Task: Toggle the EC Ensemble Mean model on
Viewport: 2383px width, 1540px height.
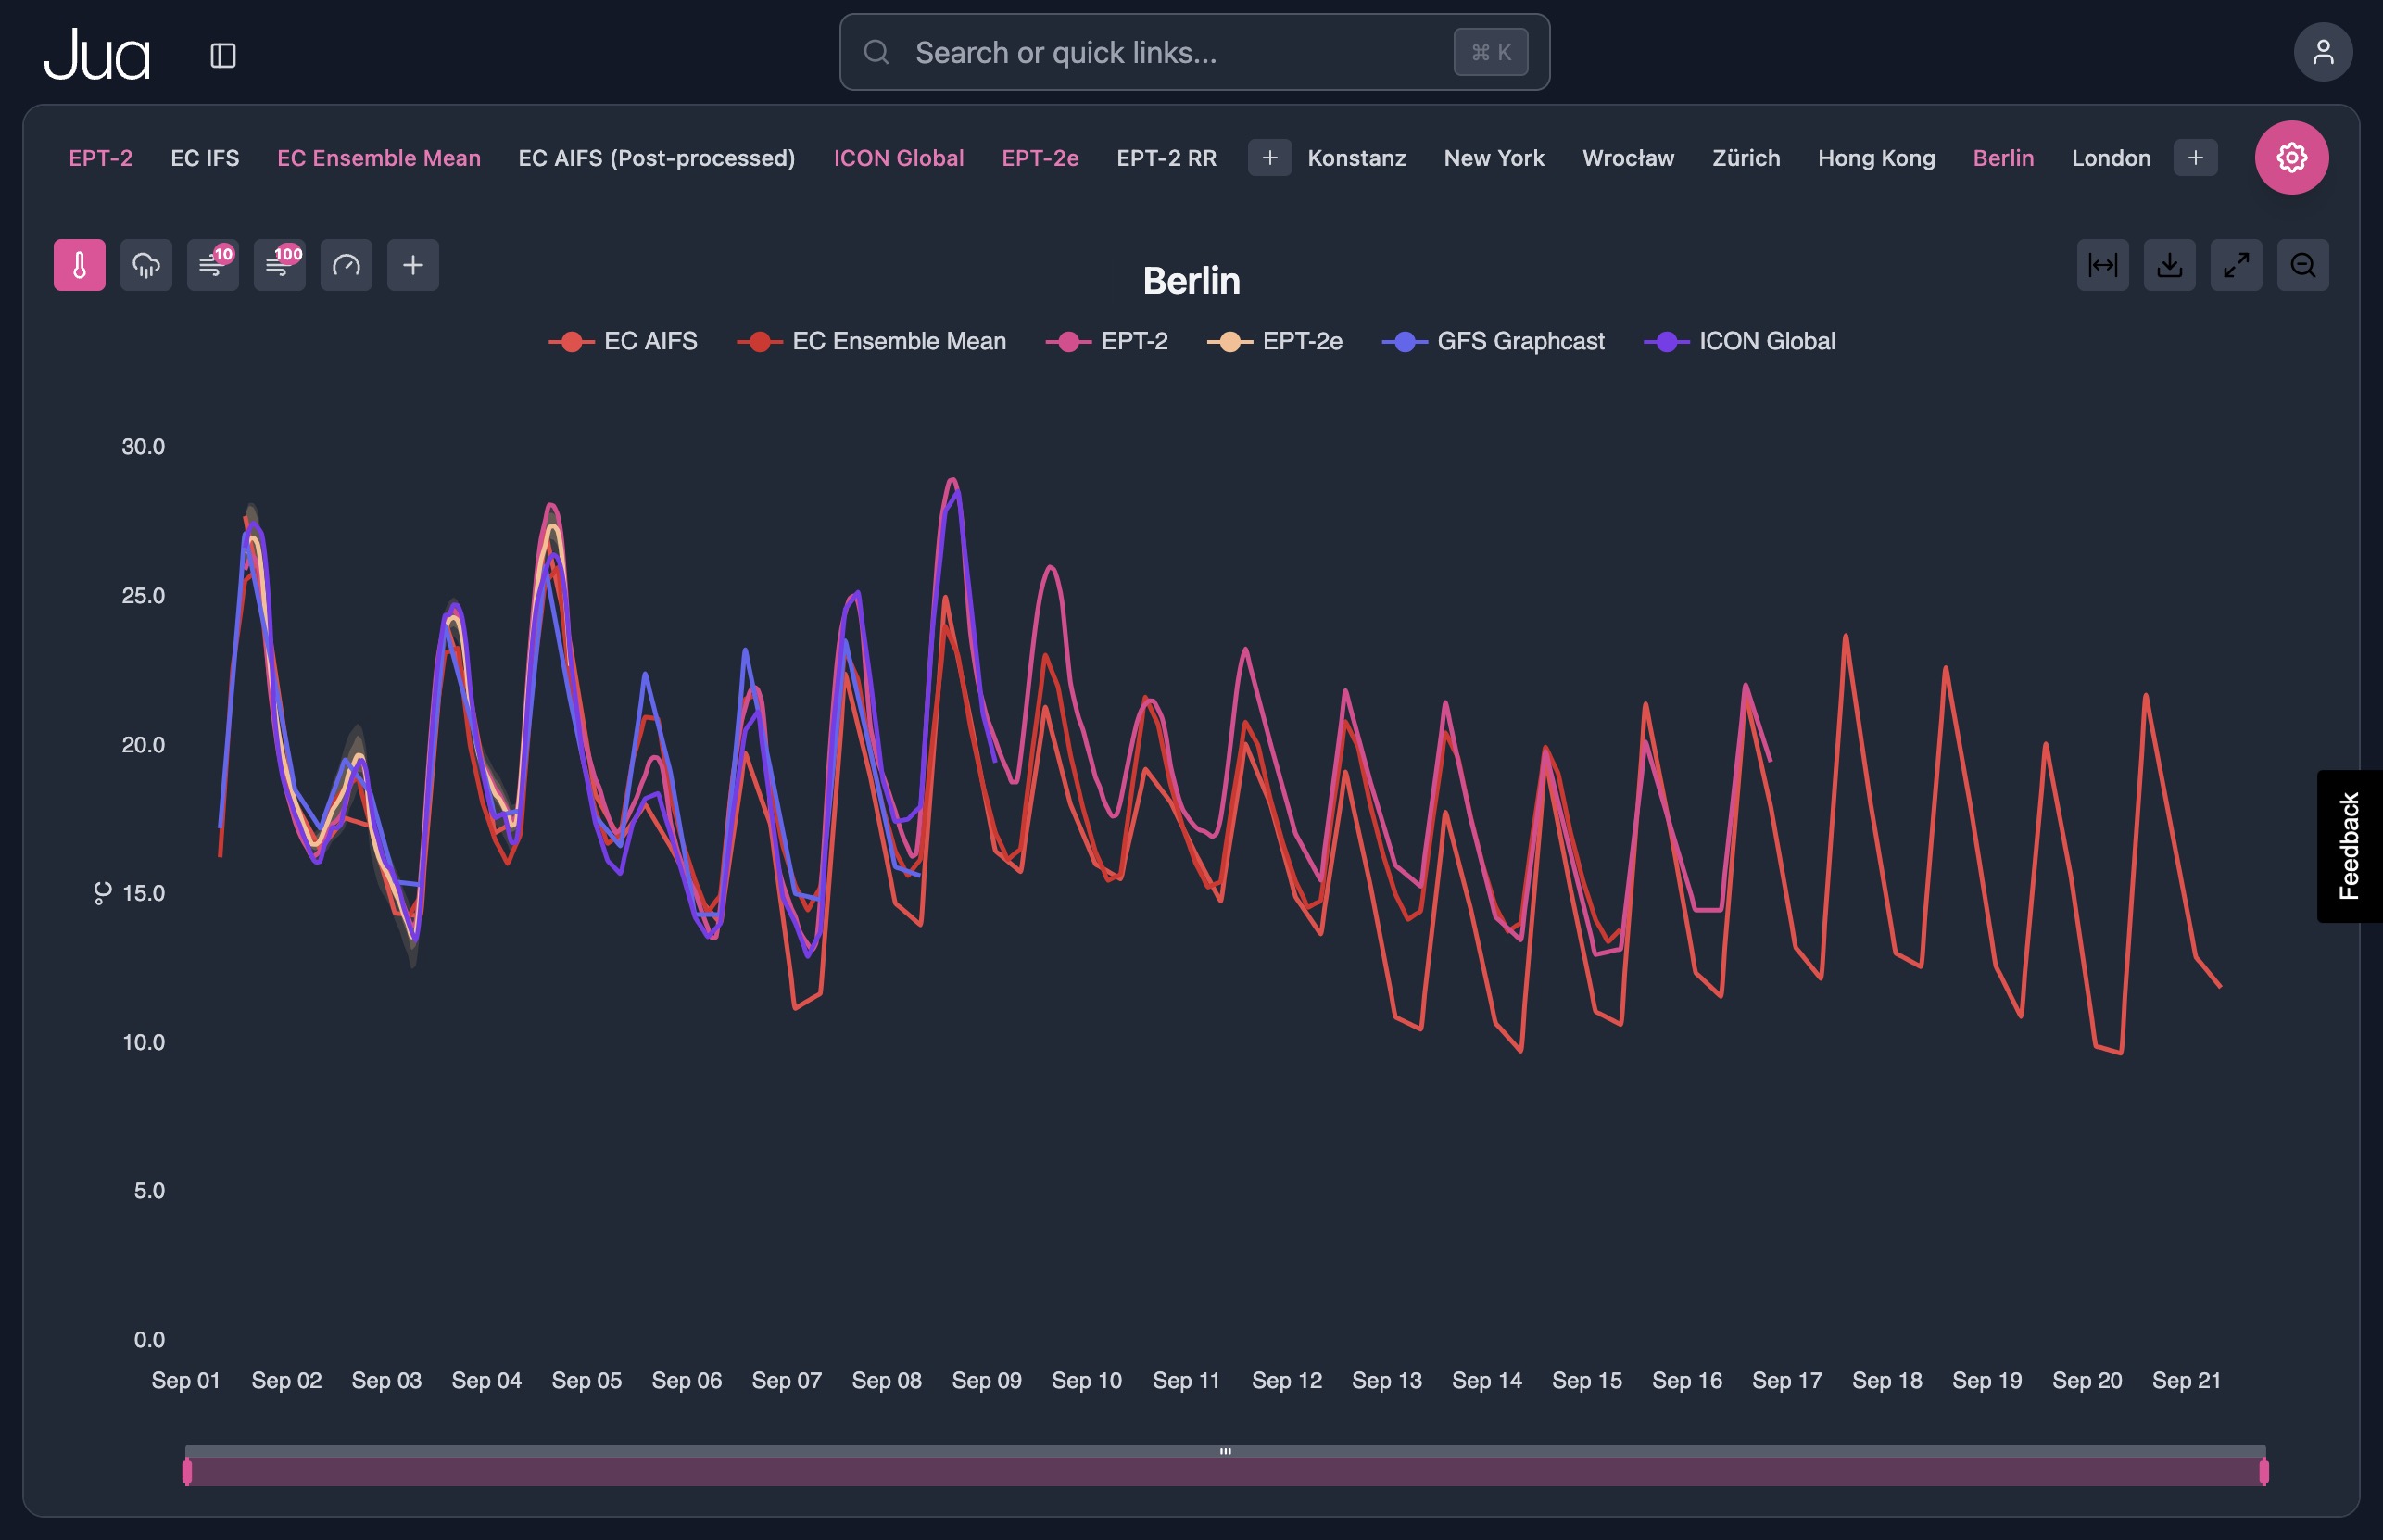Action: (378, 158)
